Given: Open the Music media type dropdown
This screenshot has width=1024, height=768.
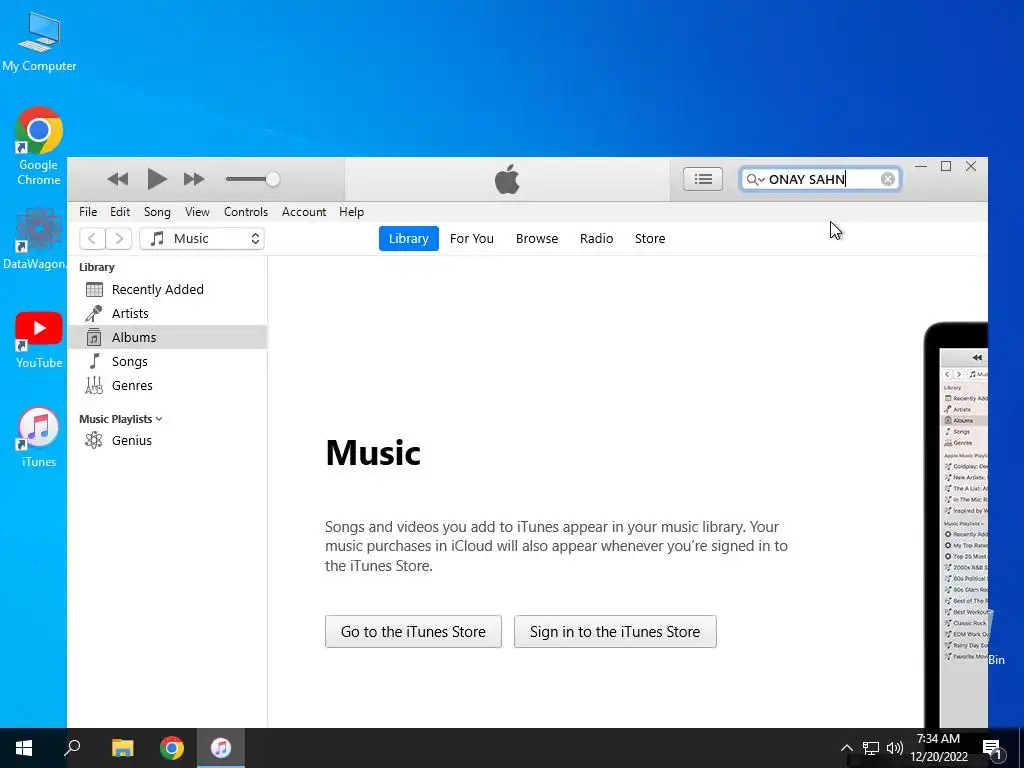Looking at the screenshot, I should click(202, 238).
